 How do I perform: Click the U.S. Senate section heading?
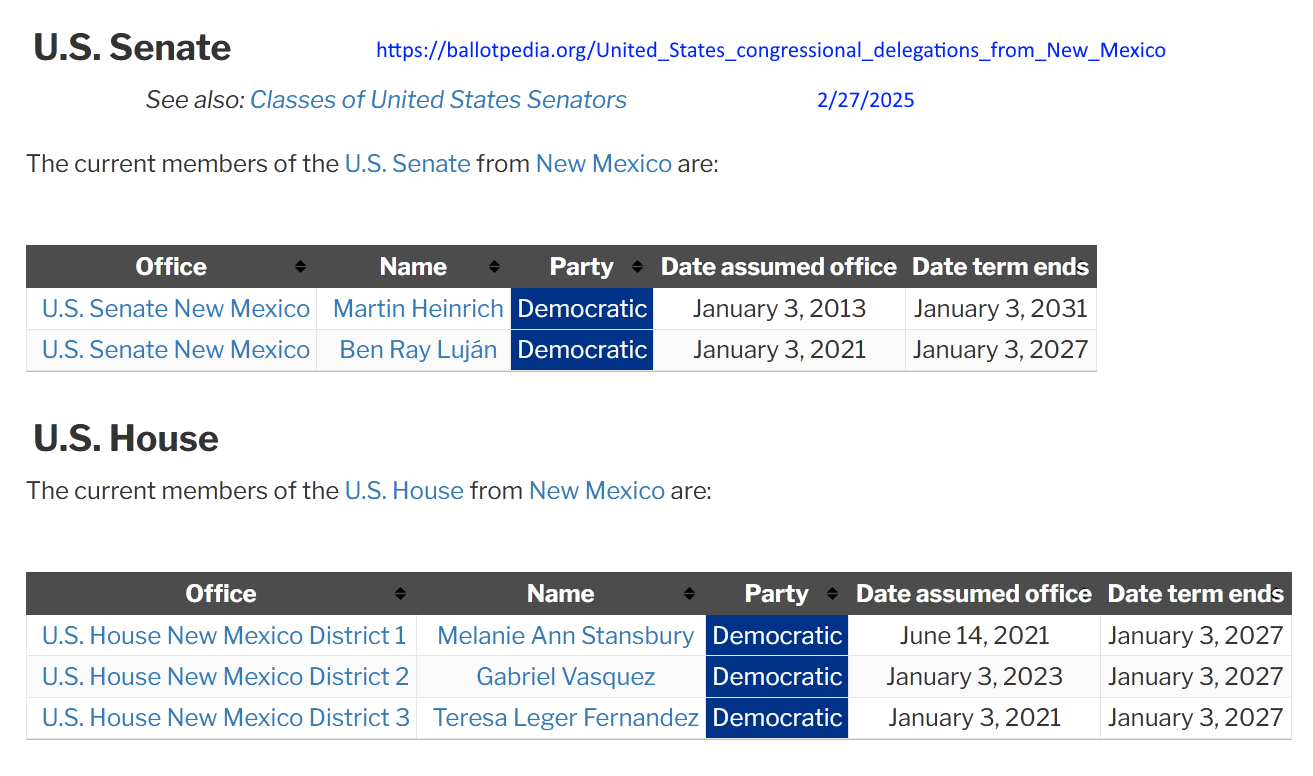click(x=132, y=48)
